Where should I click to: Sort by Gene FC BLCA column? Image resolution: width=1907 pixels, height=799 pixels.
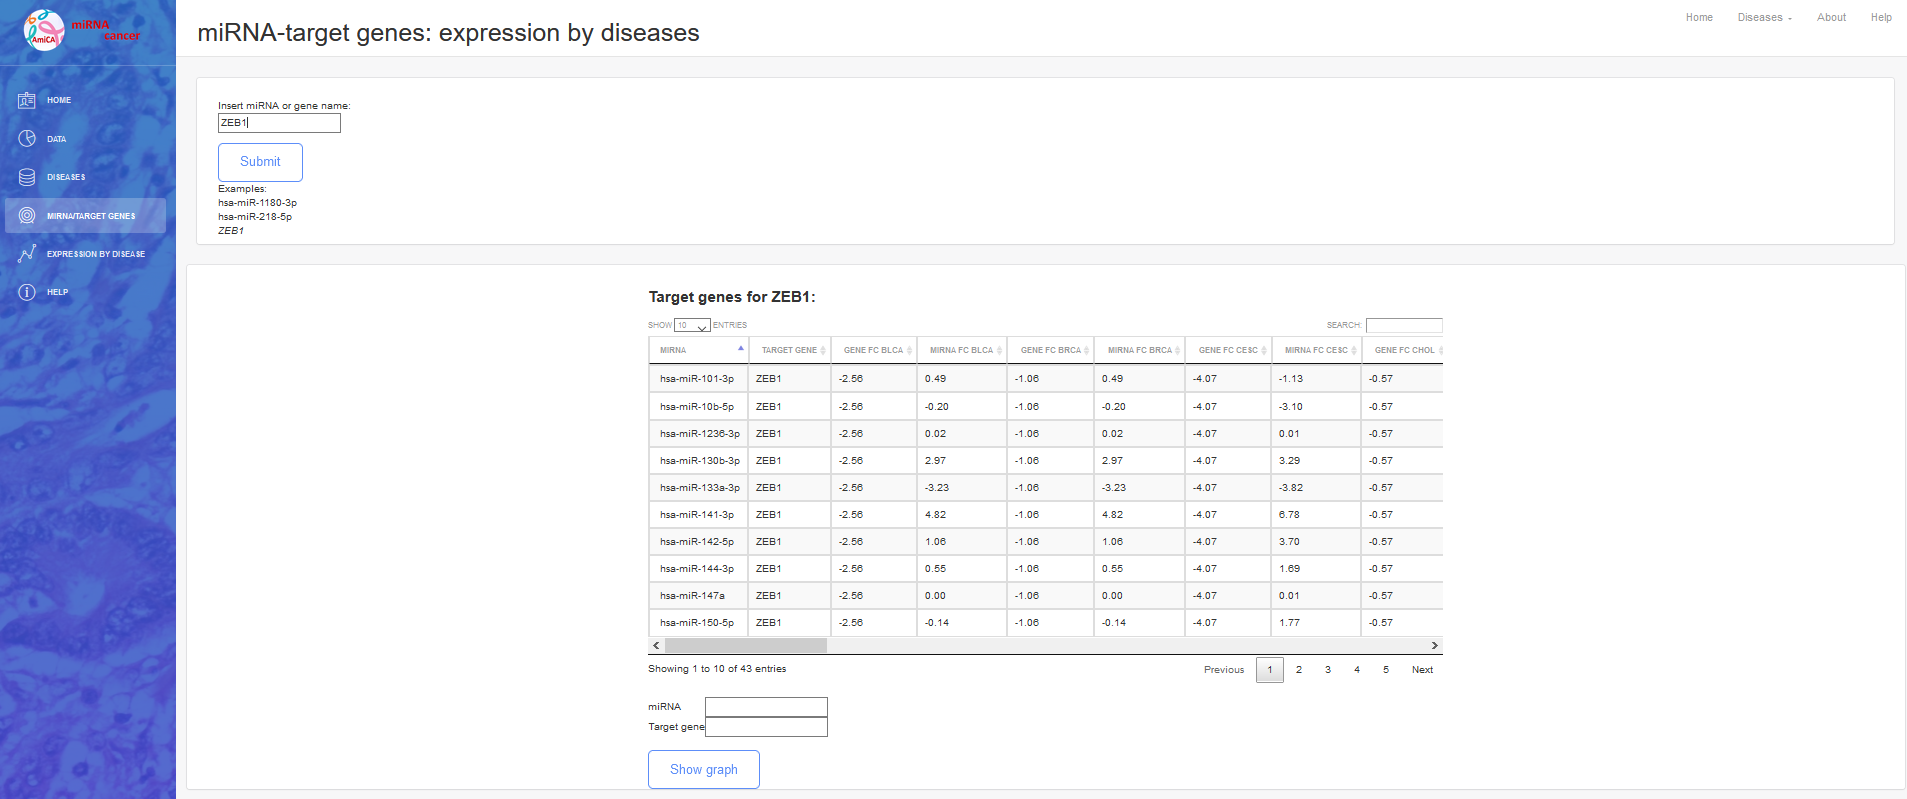pos(874,350)
